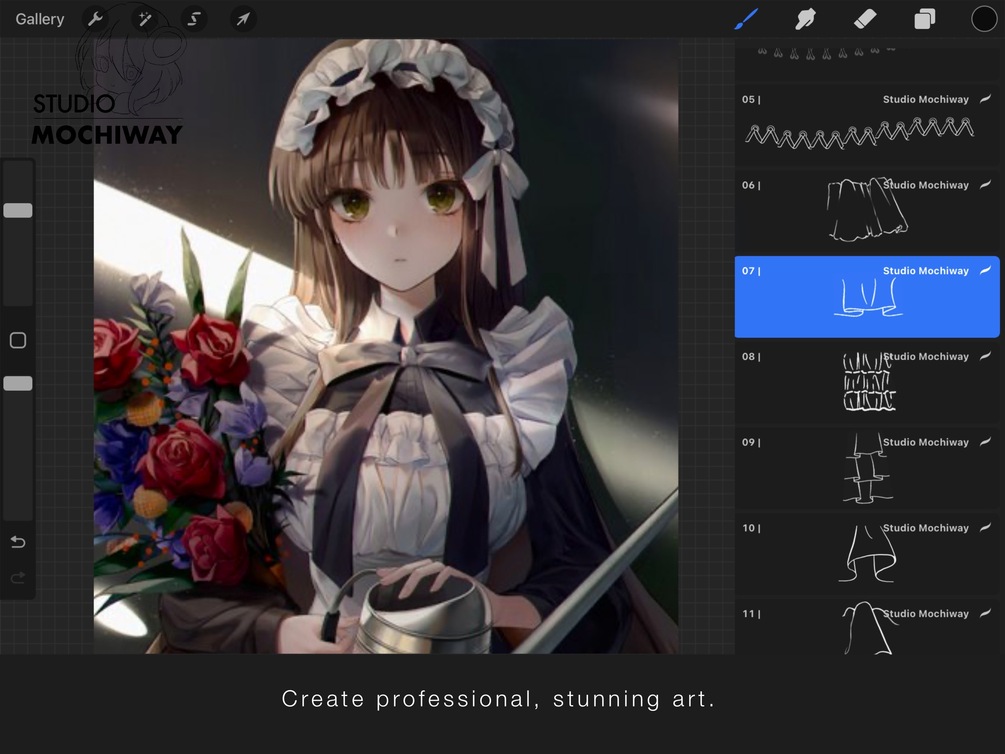
Task: Click the "10 |" brush label
Action: (751, 528)
